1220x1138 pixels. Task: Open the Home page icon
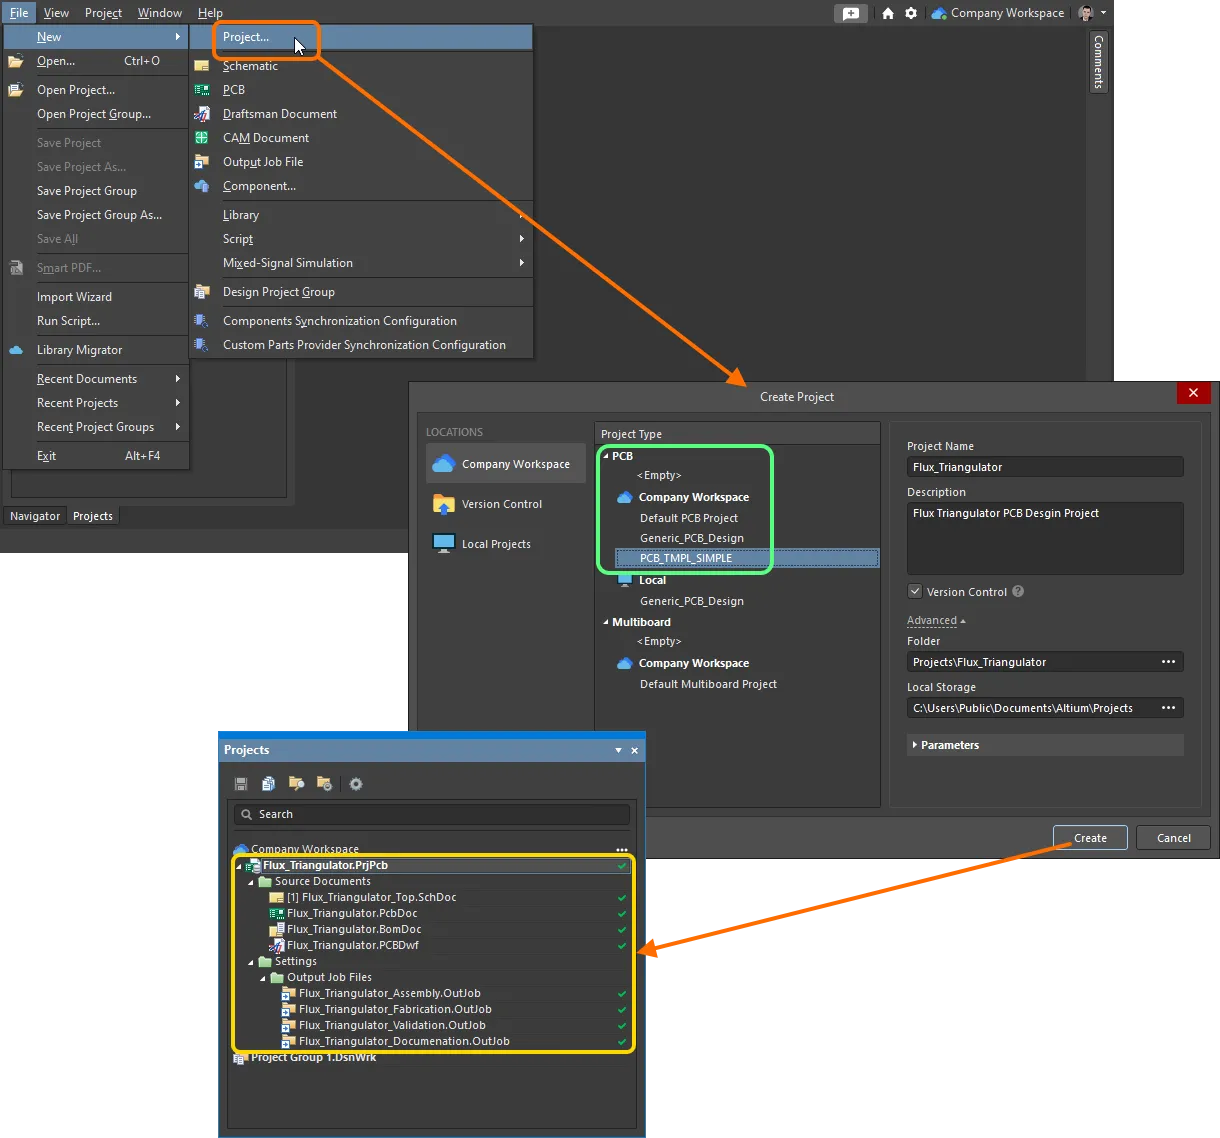coord(888,14)
